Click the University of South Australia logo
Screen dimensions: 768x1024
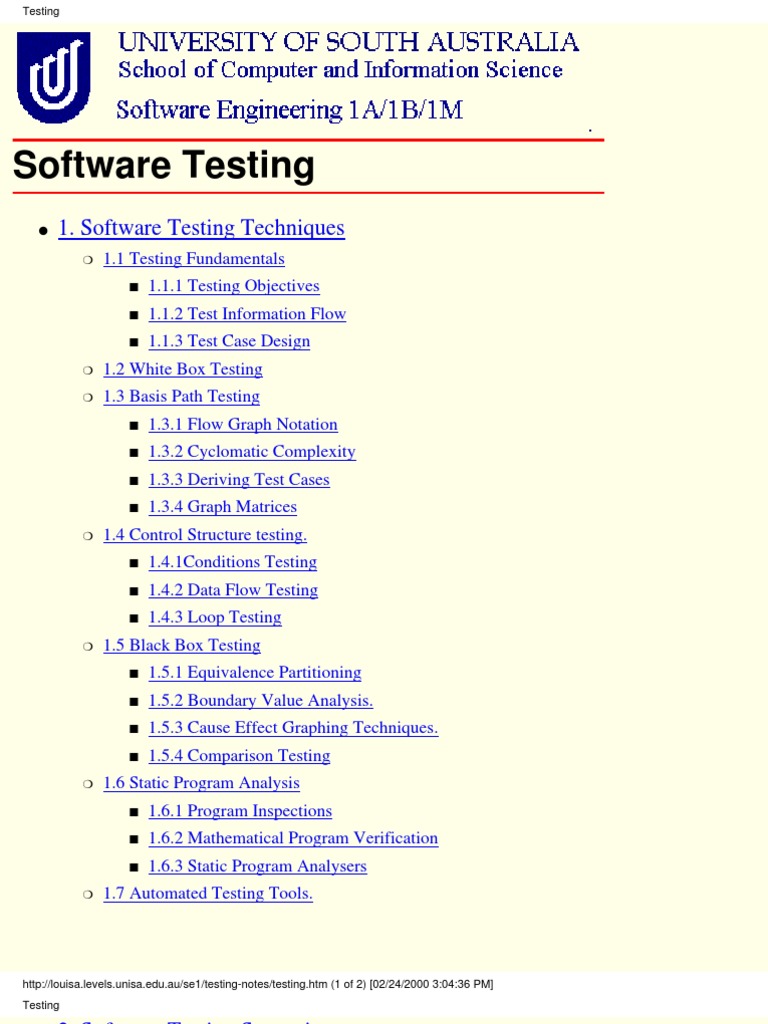pos(54,77)
